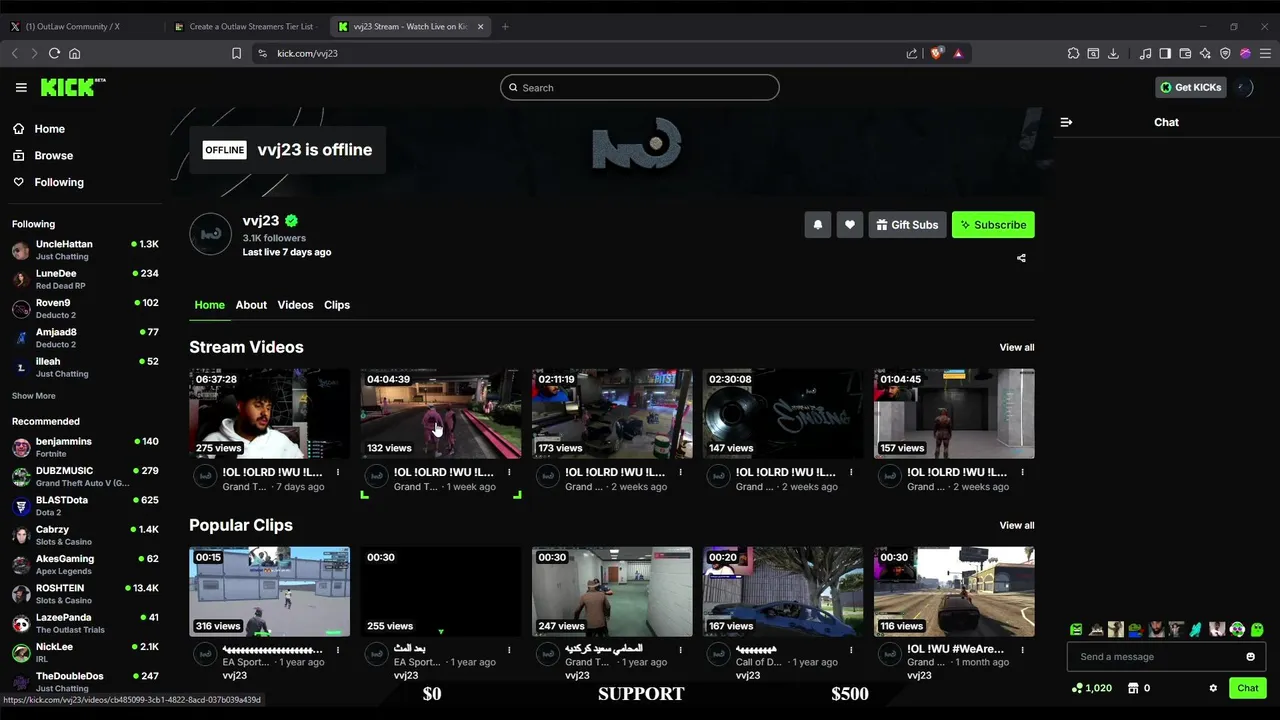Open the Kick hamburger sidebar menu
The height and width of the screenshot is (720, 1280).
(x=21, y=88)
